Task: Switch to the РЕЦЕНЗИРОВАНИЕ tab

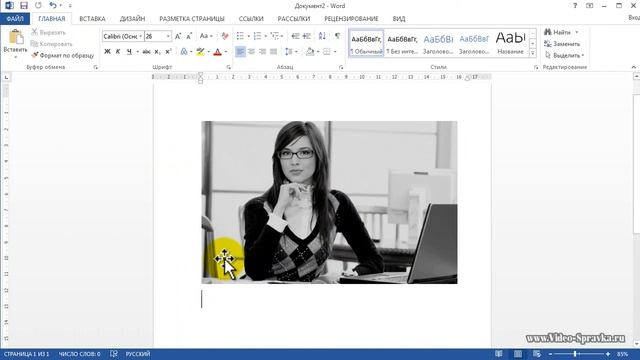Action: pos(351,19)
